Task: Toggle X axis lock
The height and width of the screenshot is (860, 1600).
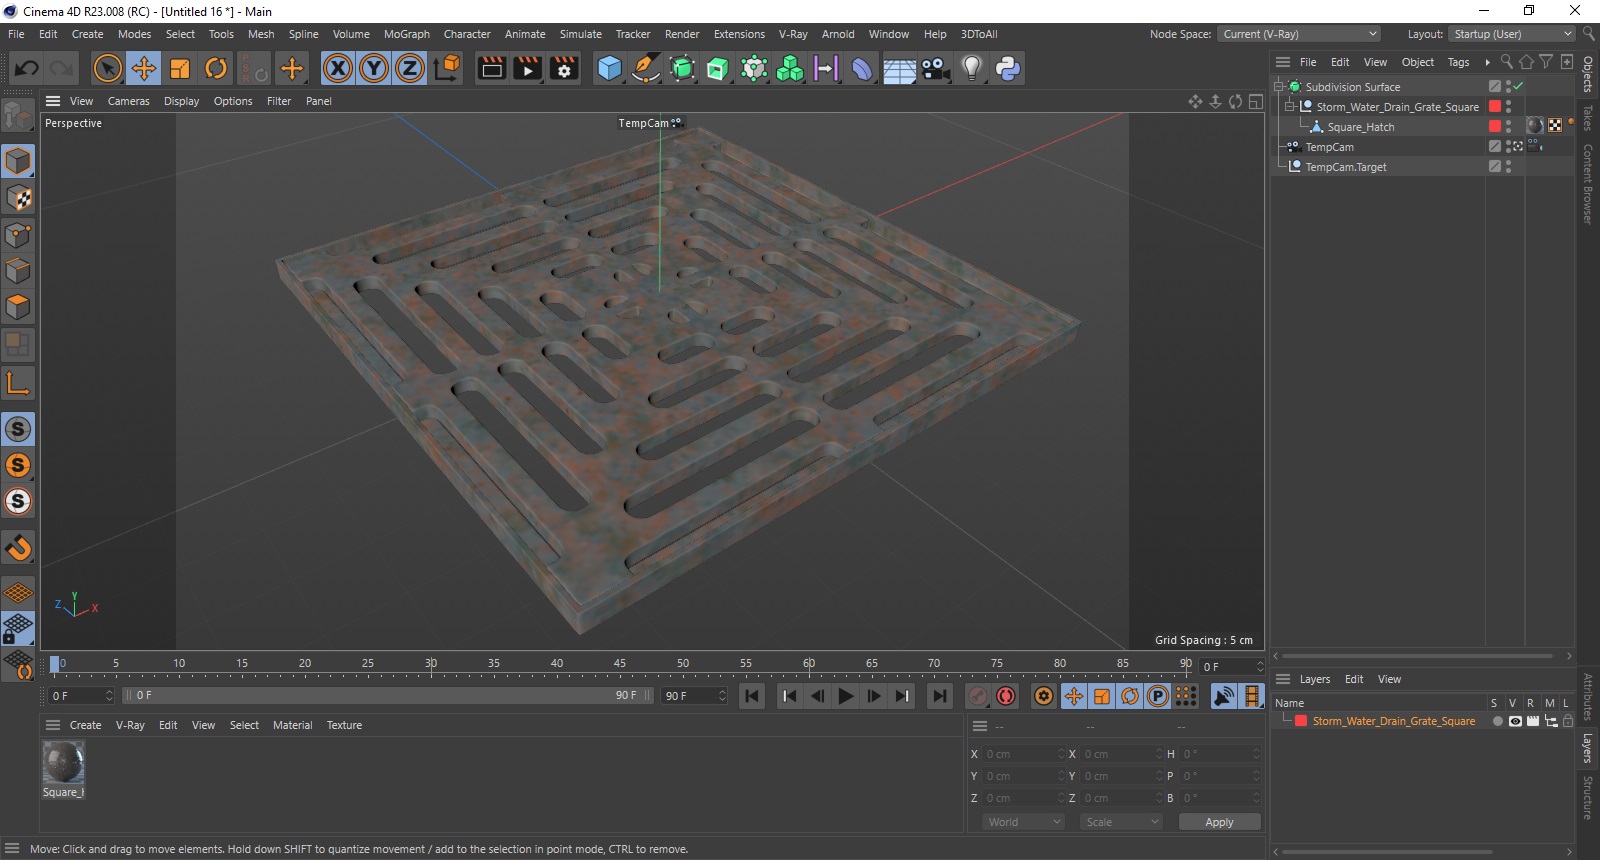Action: pyautogui.click(x=338, y=68)
